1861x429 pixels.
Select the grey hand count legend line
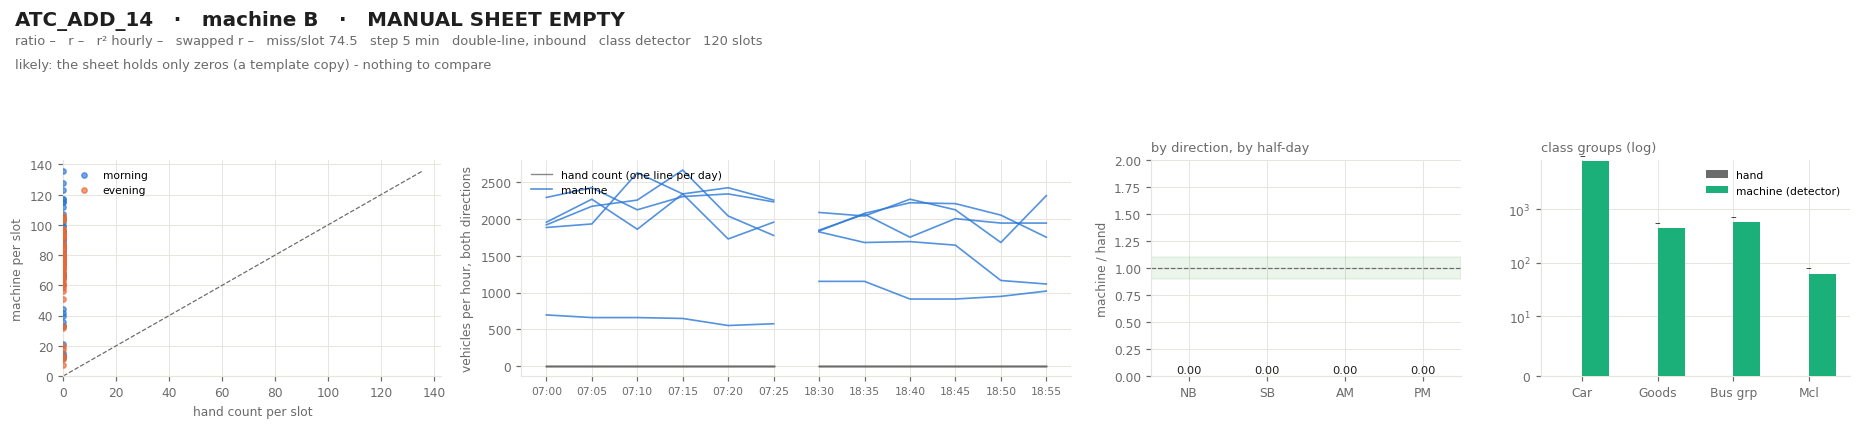541,175
